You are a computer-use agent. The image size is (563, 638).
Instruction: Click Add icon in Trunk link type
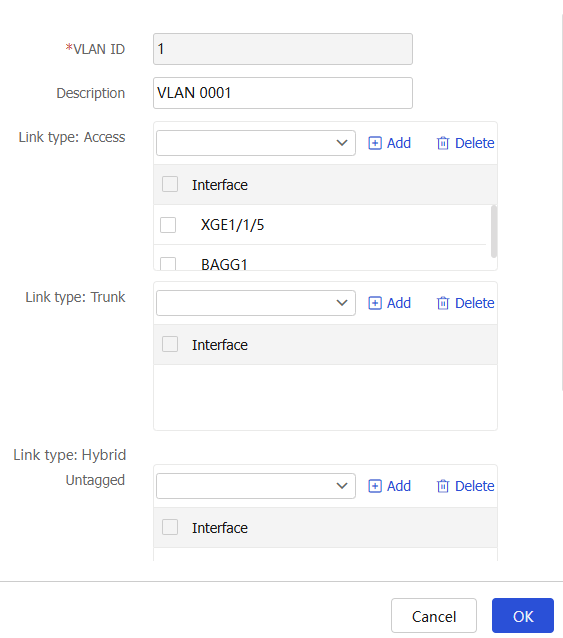[375, 303]
